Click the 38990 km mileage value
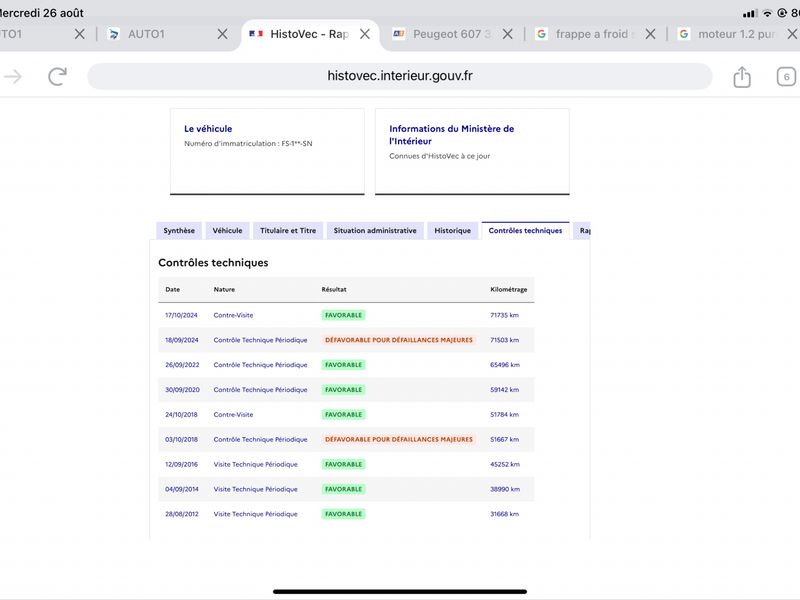800x600 pixels. coord(505,489)
